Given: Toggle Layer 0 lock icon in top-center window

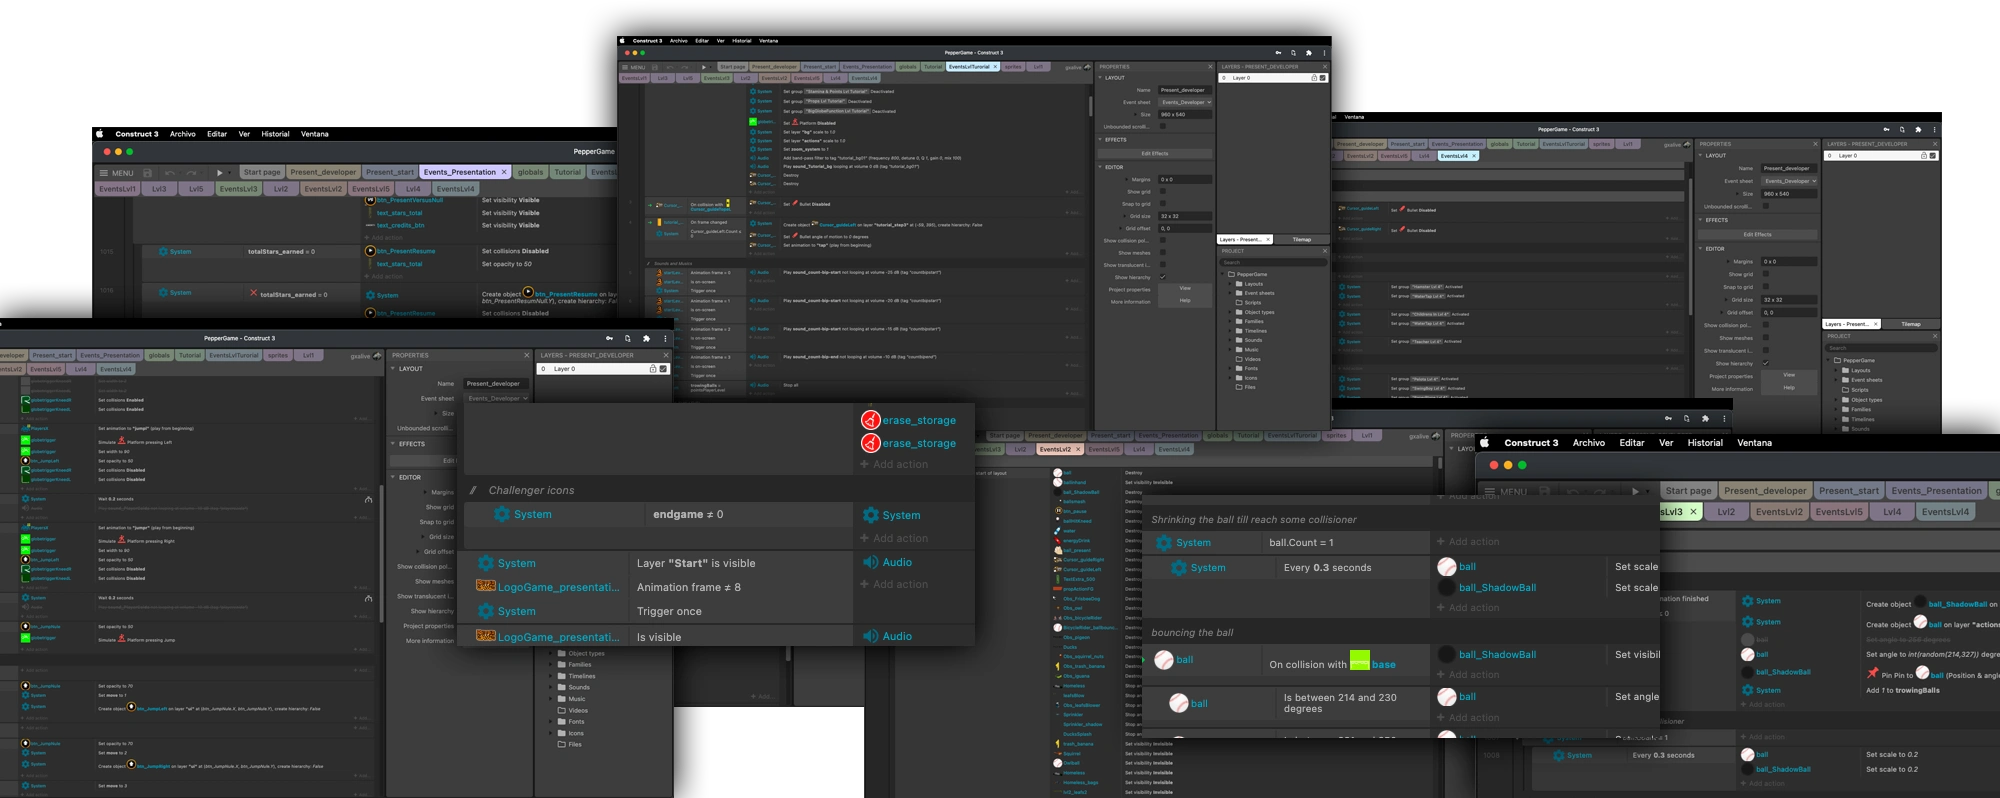Looking at the screenshot, I should point(1314,78).
